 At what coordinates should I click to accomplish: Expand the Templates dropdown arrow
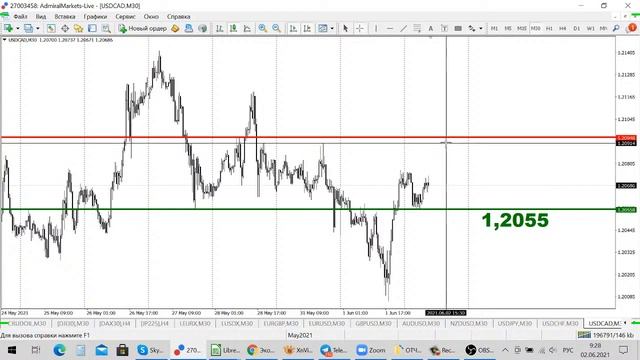(332, 29)
